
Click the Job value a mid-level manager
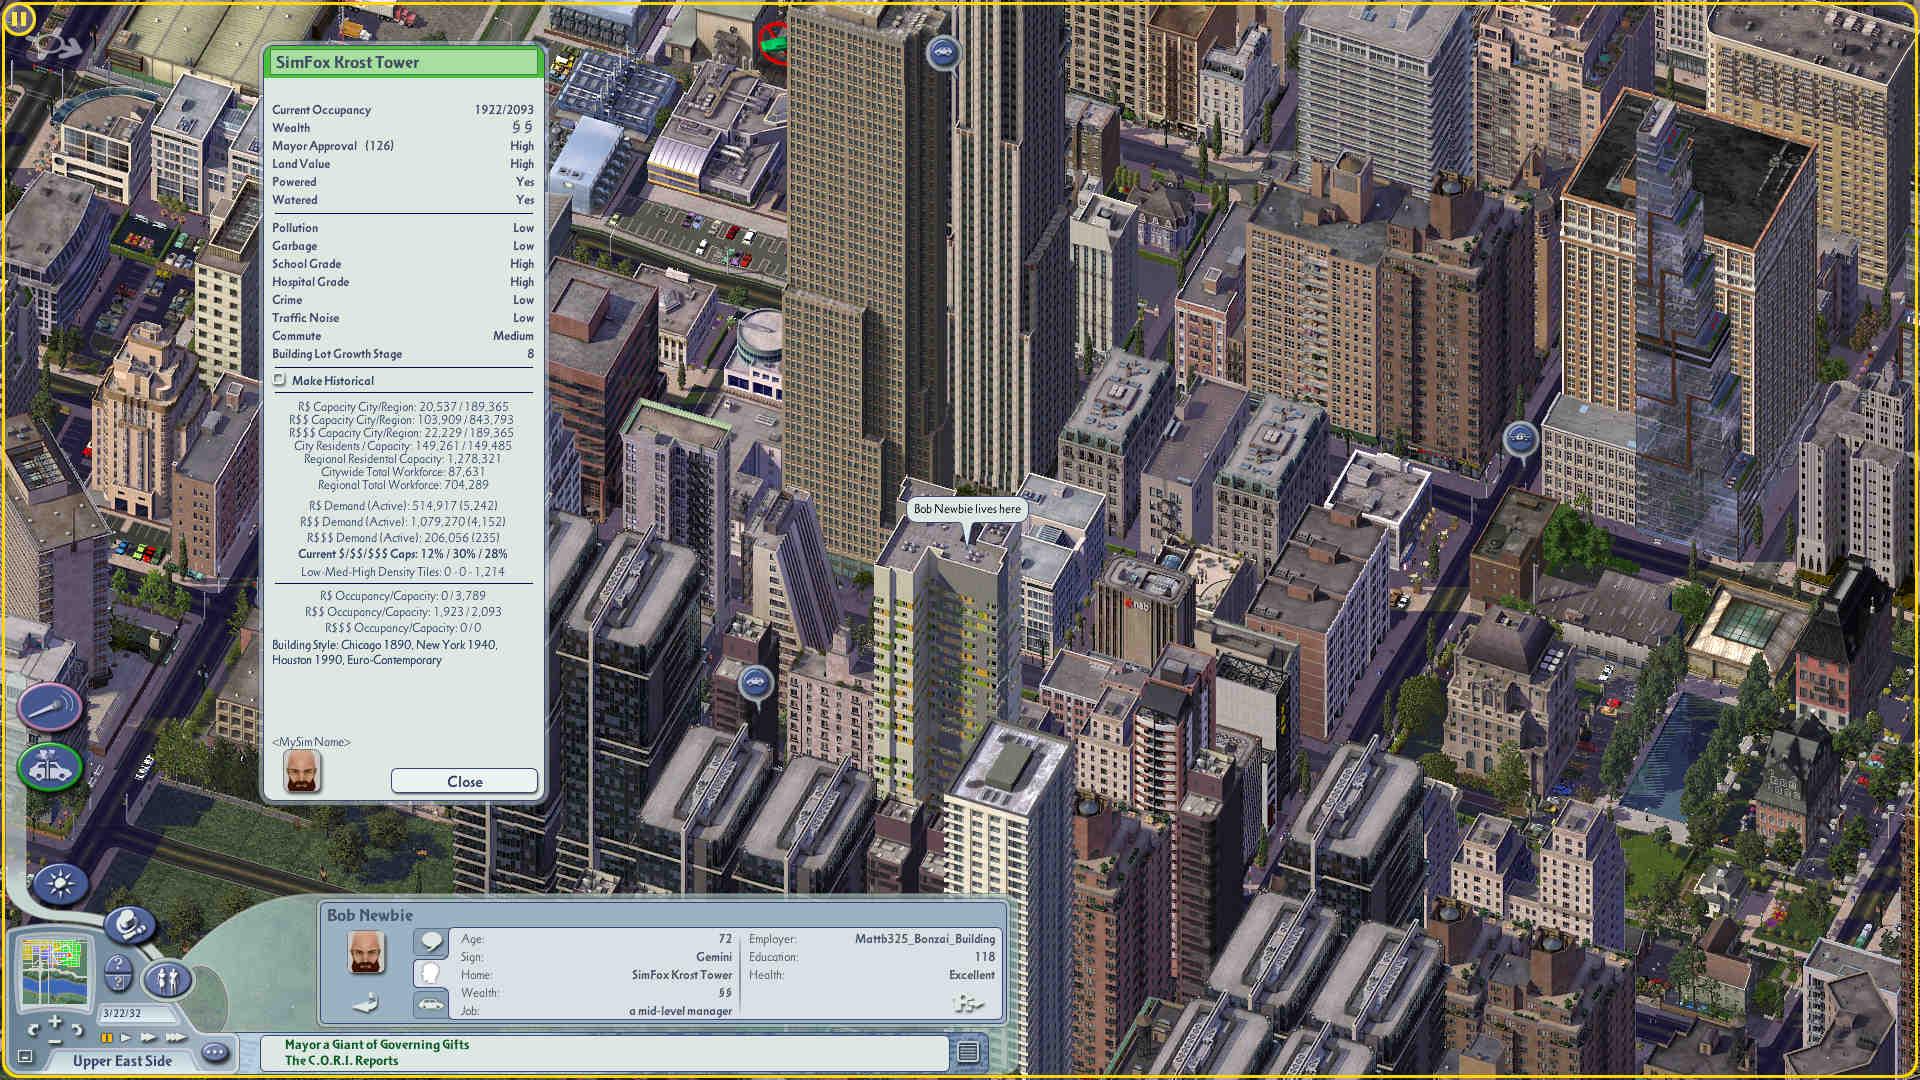(680, 1011)
